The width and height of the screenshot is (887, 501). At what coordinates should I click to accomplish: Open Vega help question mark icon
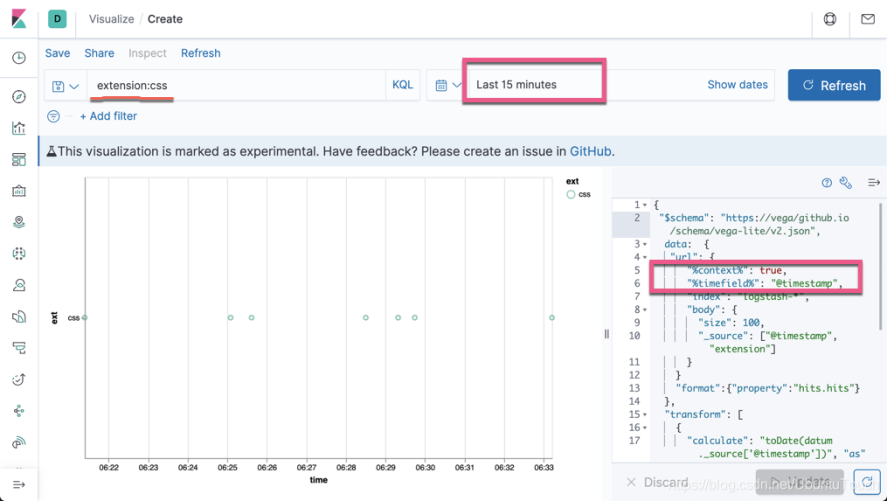click(827, 183)
